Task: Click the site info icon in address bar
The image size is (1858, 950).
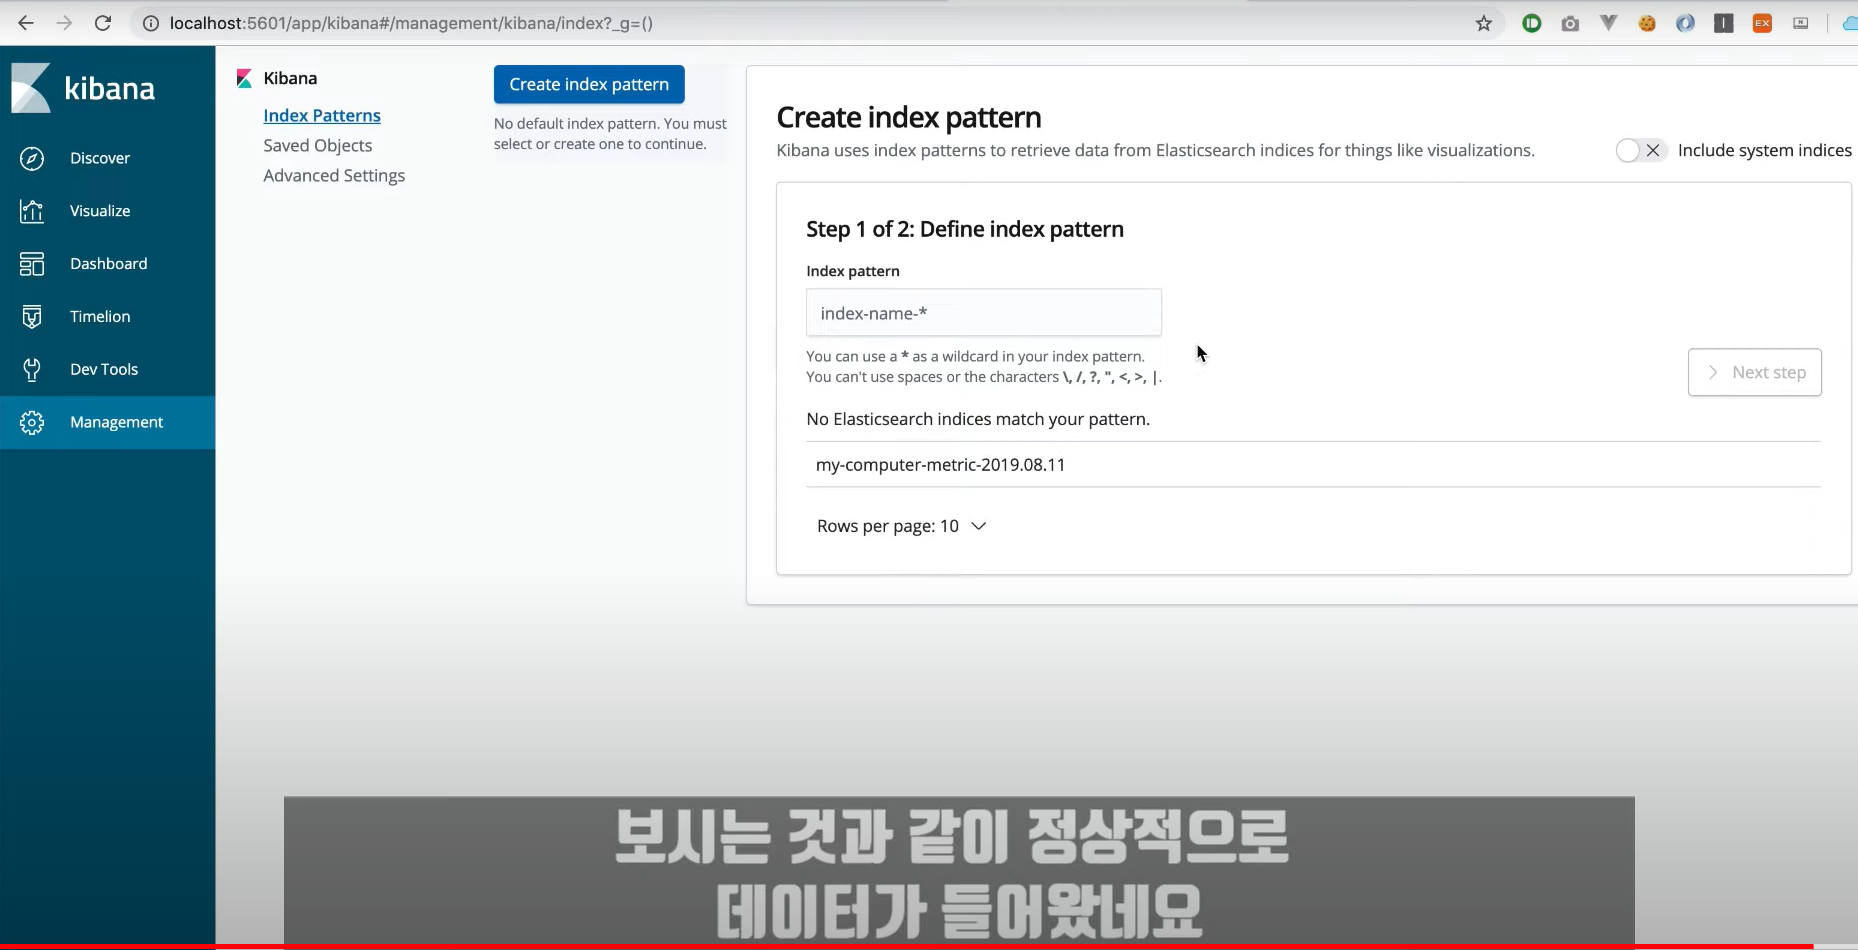Action: [151, 23]
